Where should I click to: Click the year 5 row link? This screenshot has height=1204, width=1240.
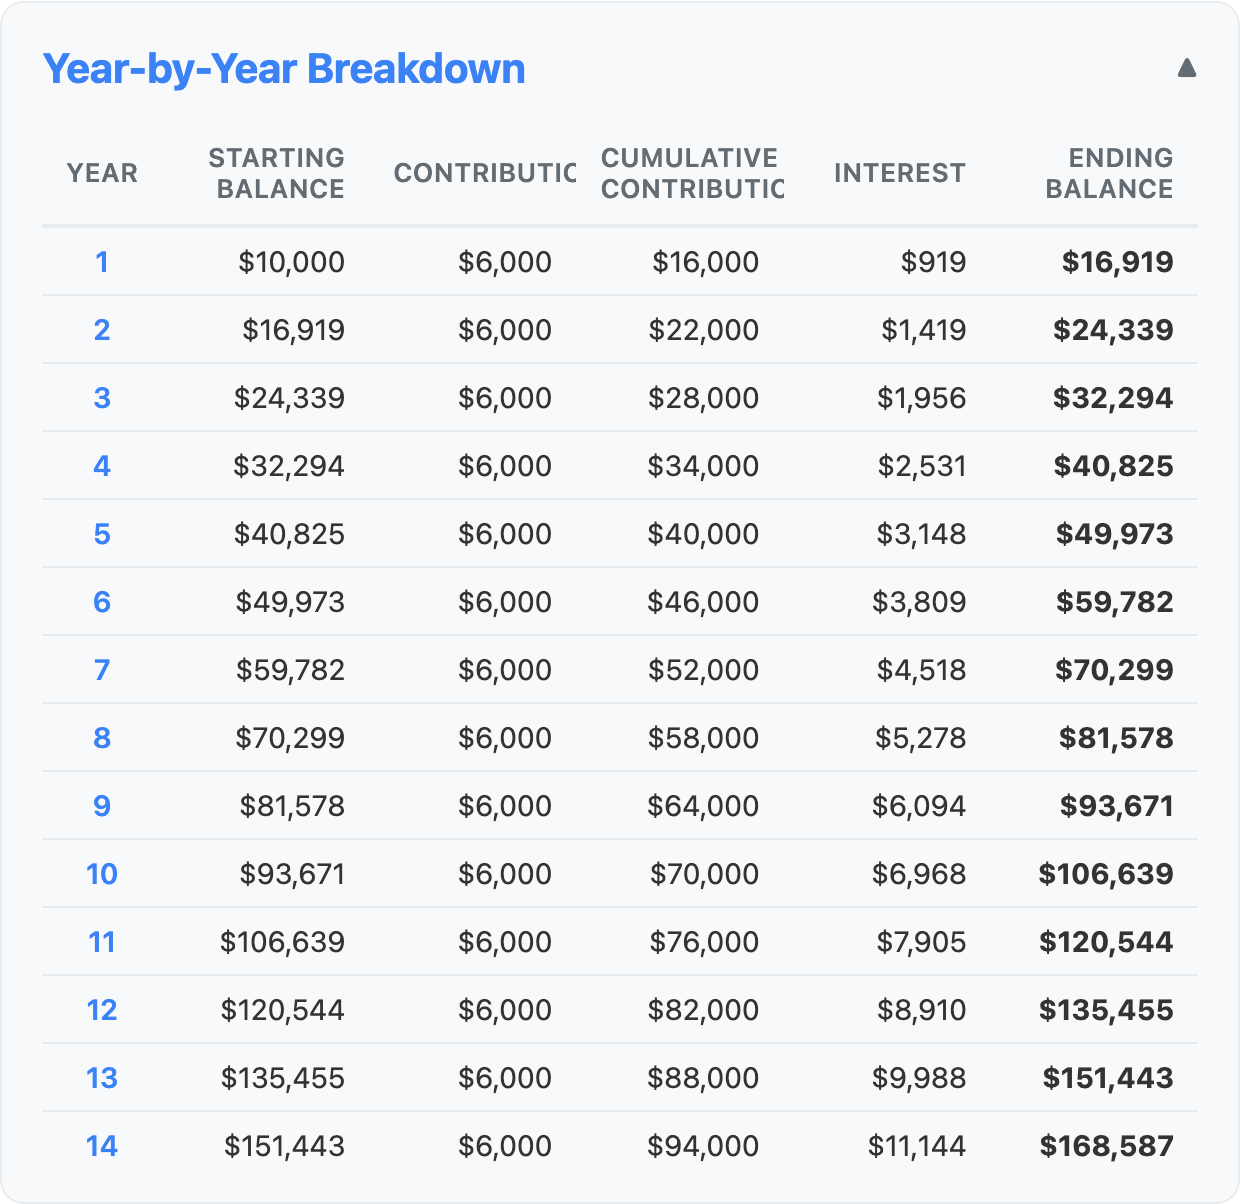coord(101,533)
